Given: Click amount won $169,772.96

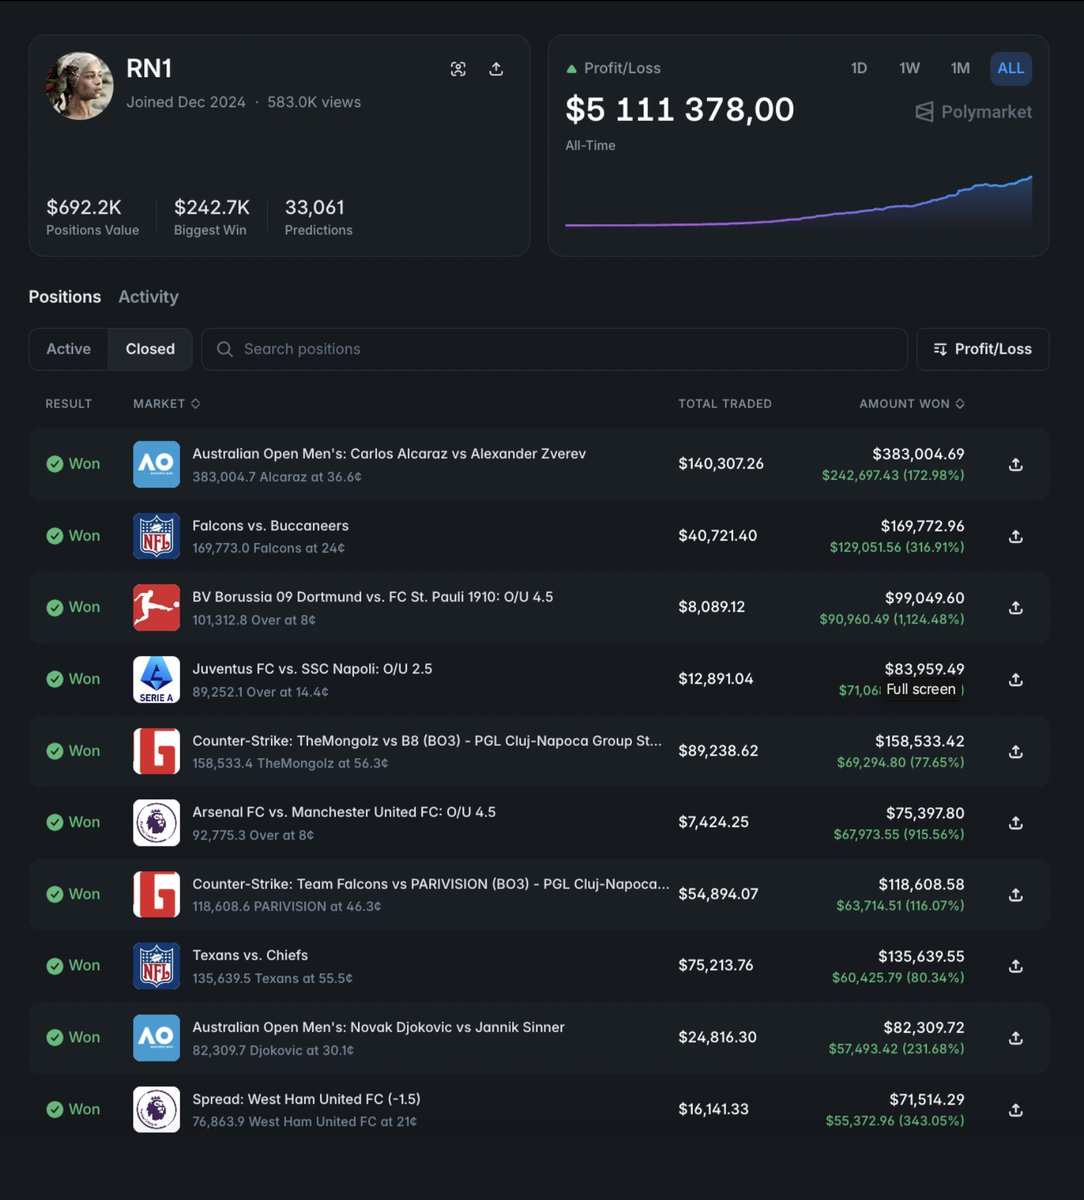Looking at the screenshot, I should (x=923, y=526).
